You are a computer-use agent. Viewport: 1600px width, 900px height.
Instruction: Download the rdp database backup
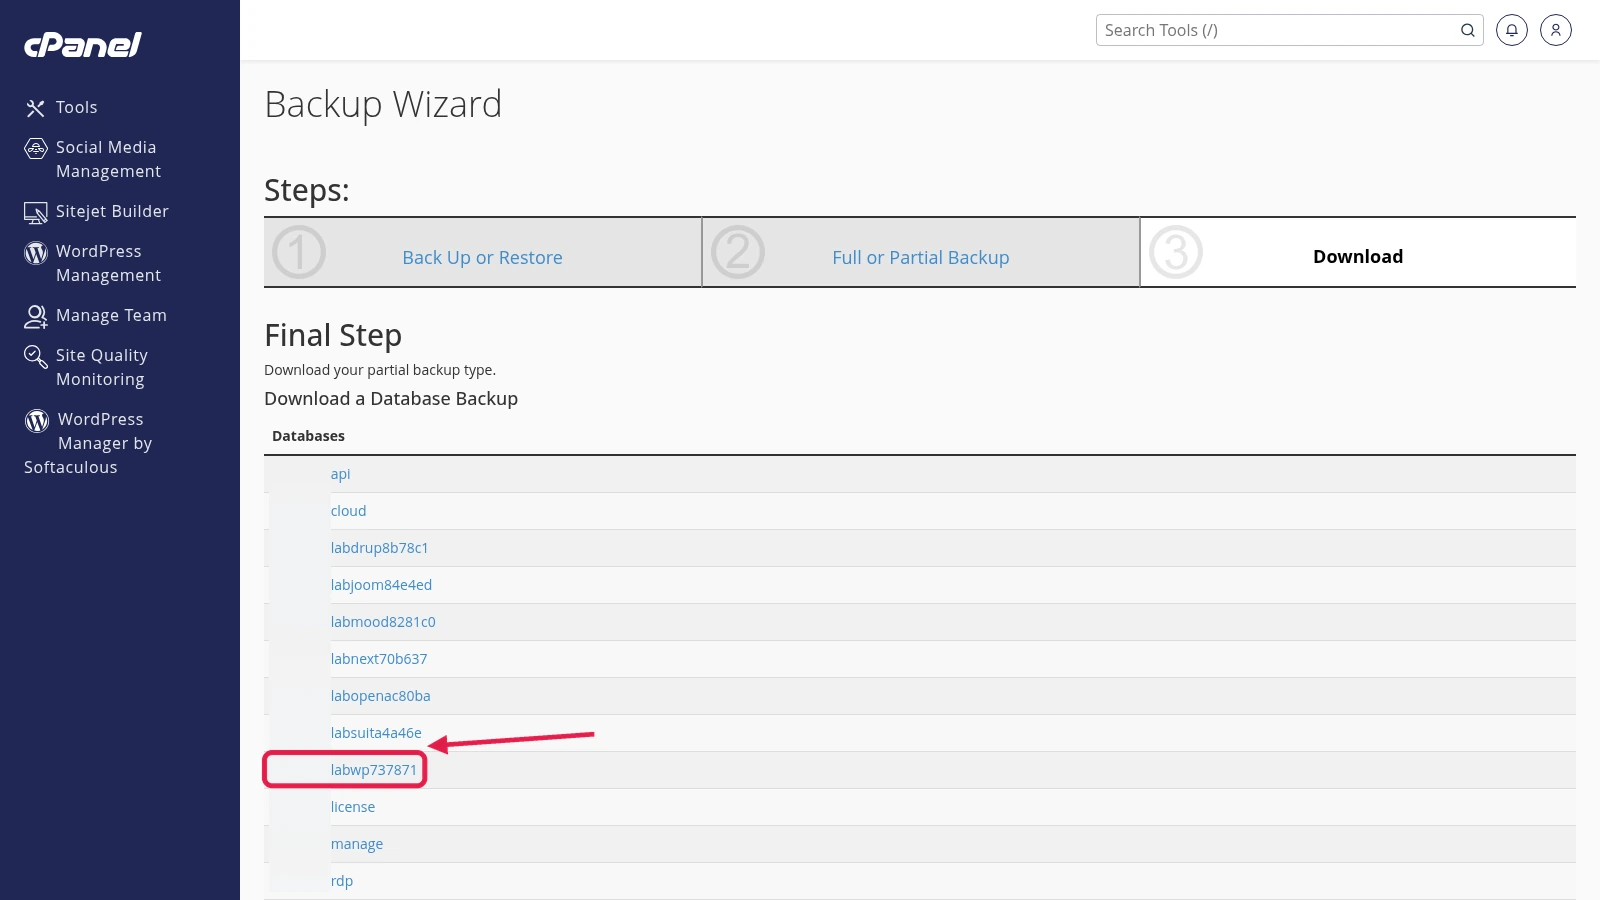tap(342, 881)
